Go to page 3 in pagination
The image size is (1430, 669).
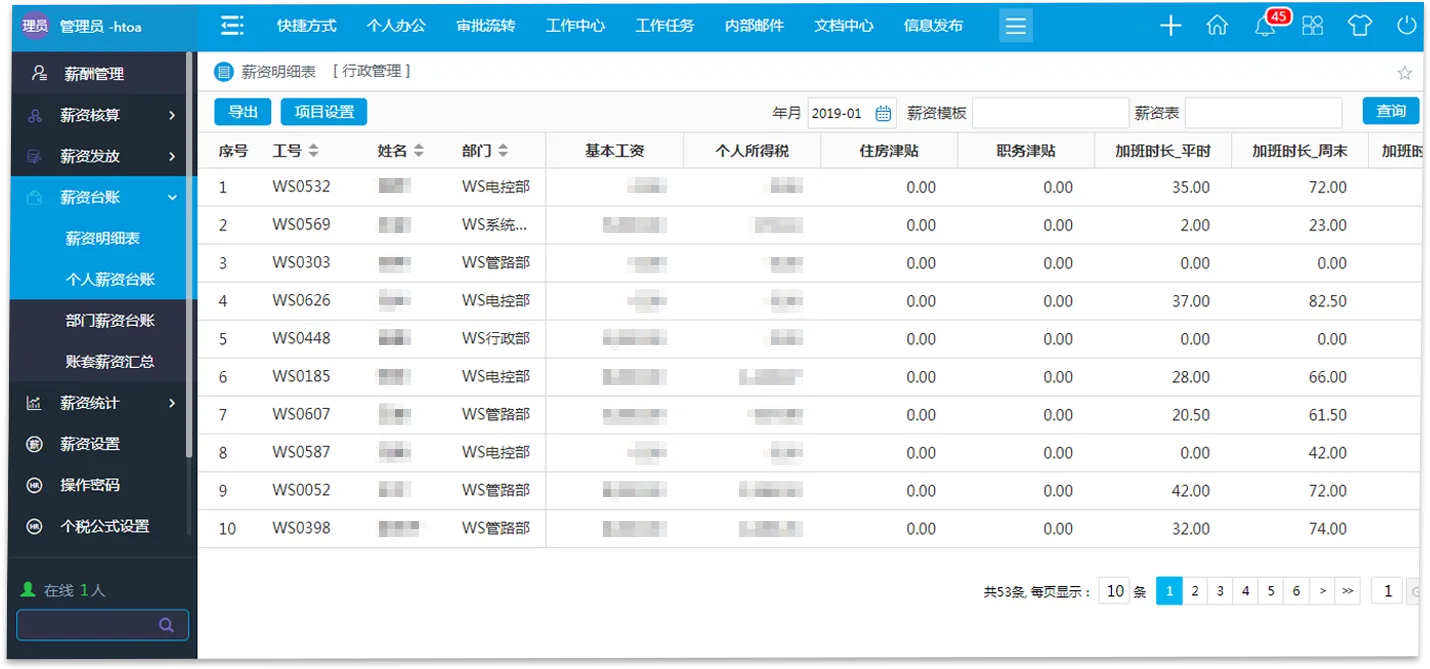pos(1219,590)
